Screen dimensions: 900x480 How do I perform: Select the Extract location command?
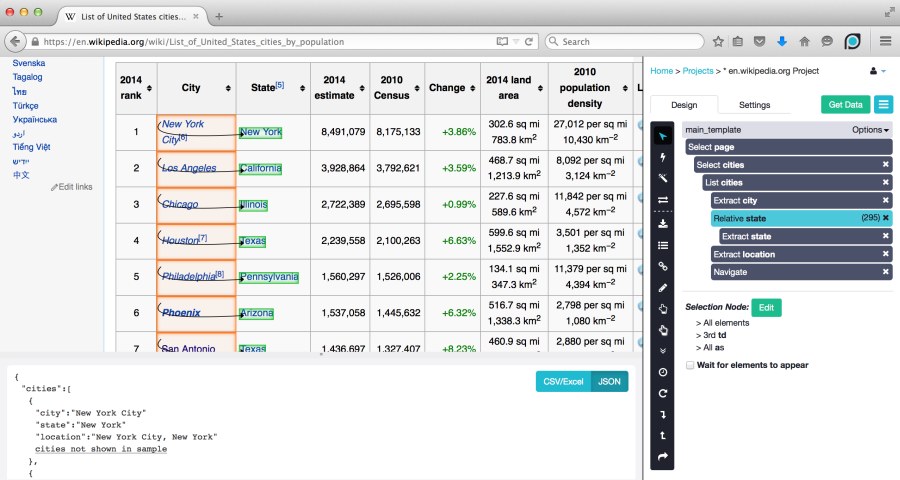801,254
